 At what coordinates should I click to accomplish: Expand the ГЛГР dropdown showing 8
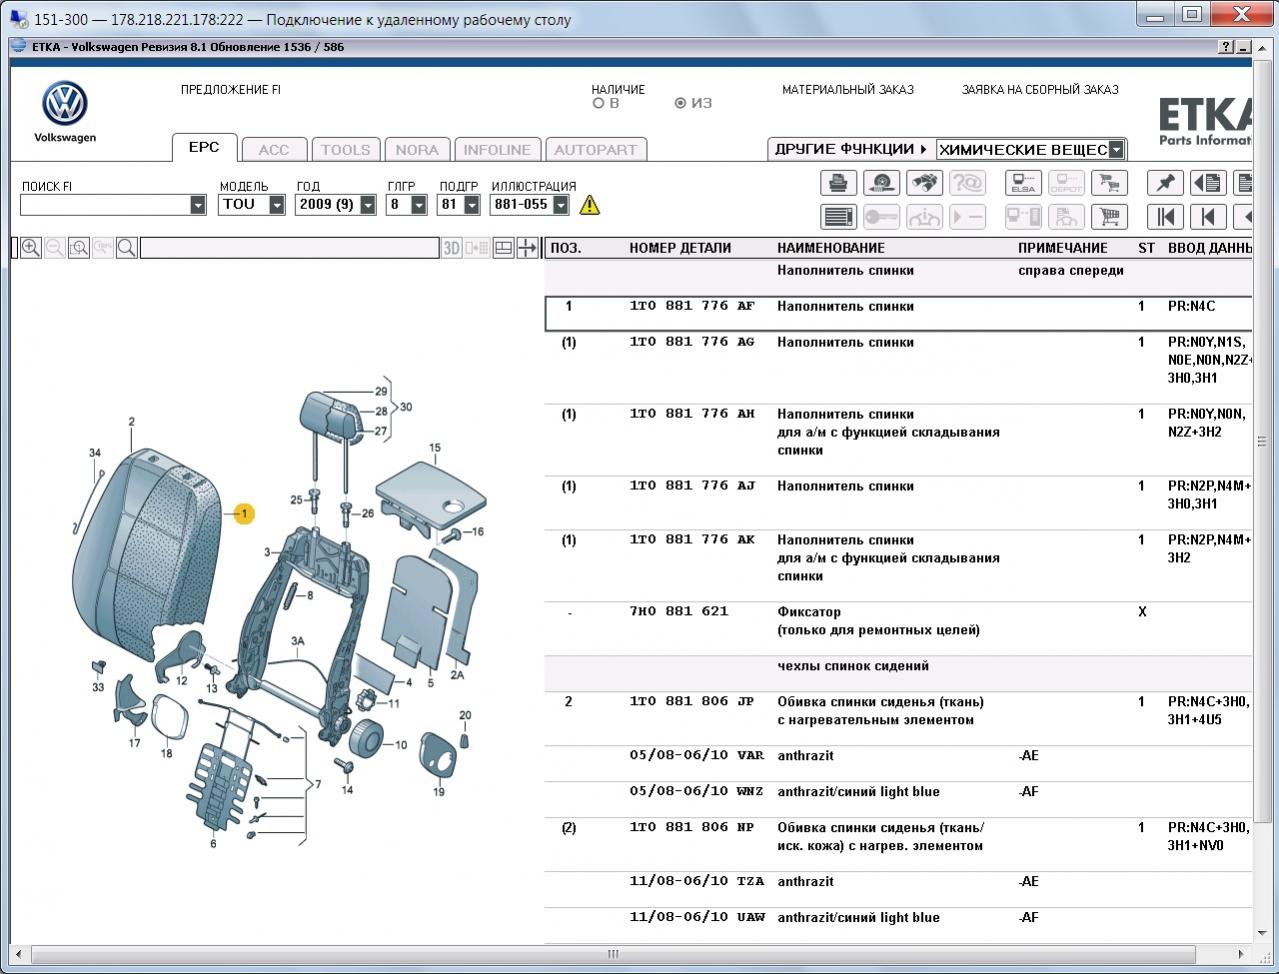(x=419, y=205)
